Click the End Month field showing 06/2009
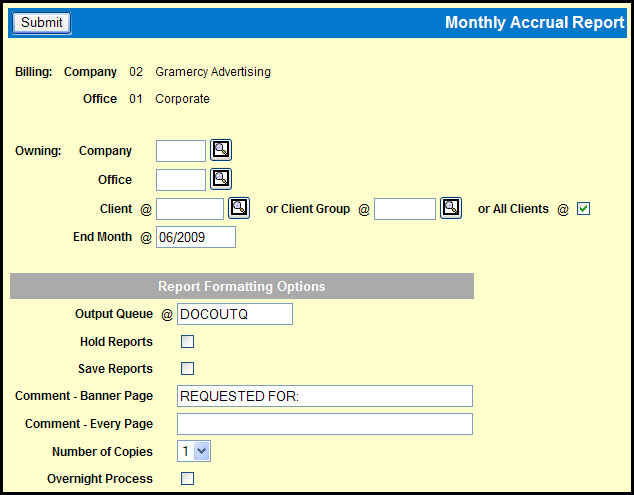 pos(196,237)
